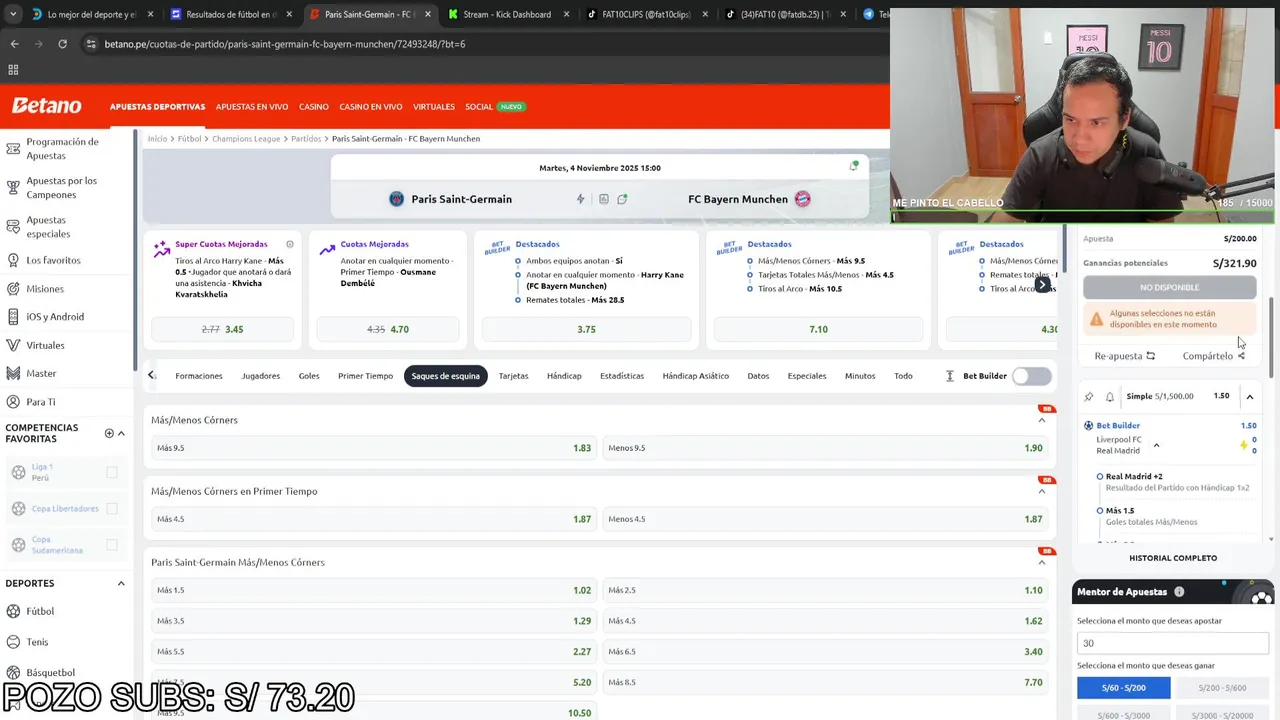Open Todo markets tab

tap(903, 376)
